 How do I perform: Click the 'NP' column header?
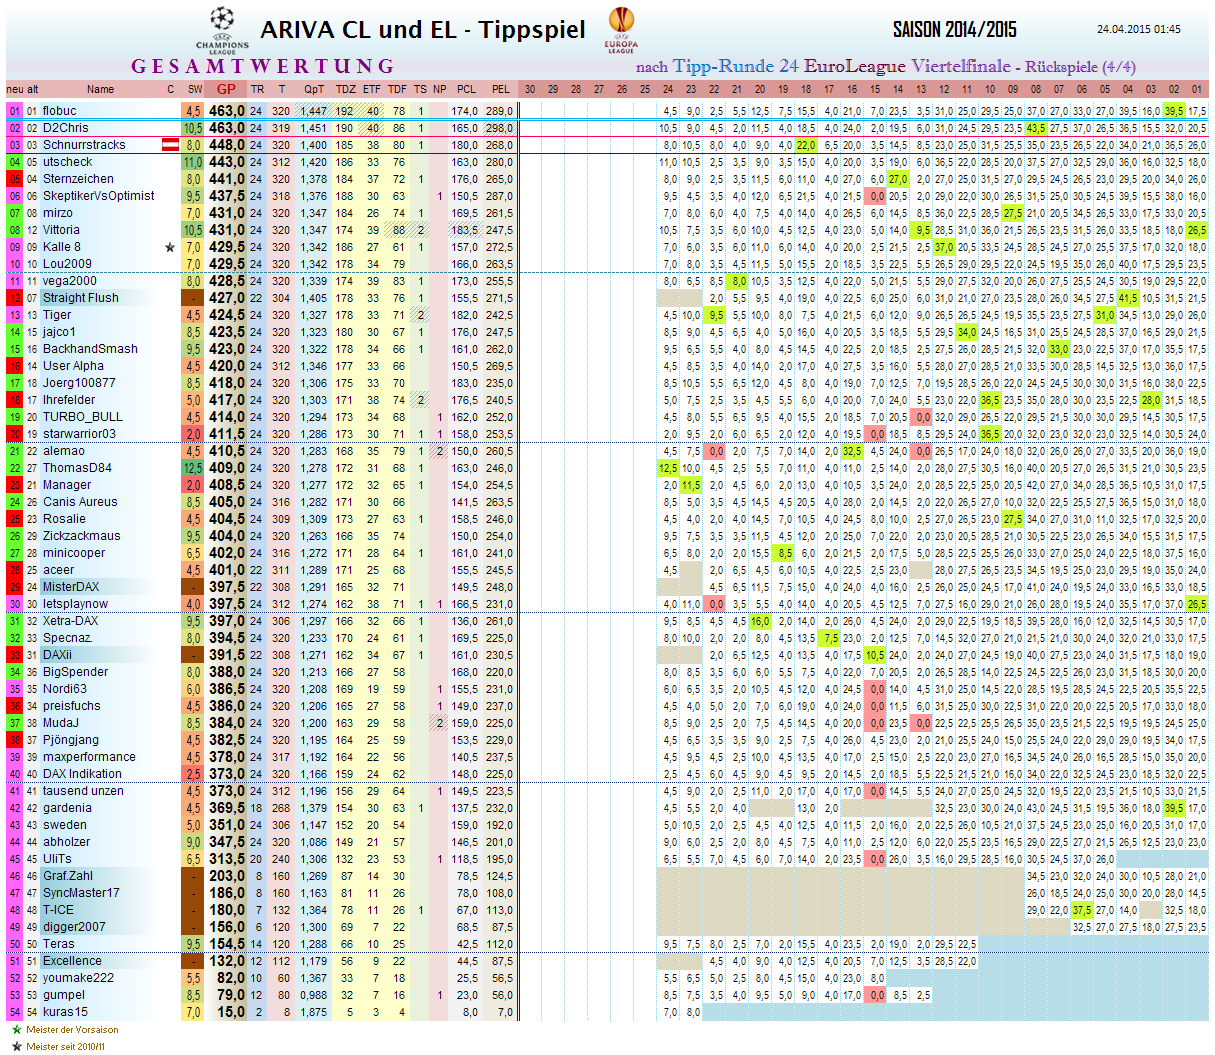440,90
